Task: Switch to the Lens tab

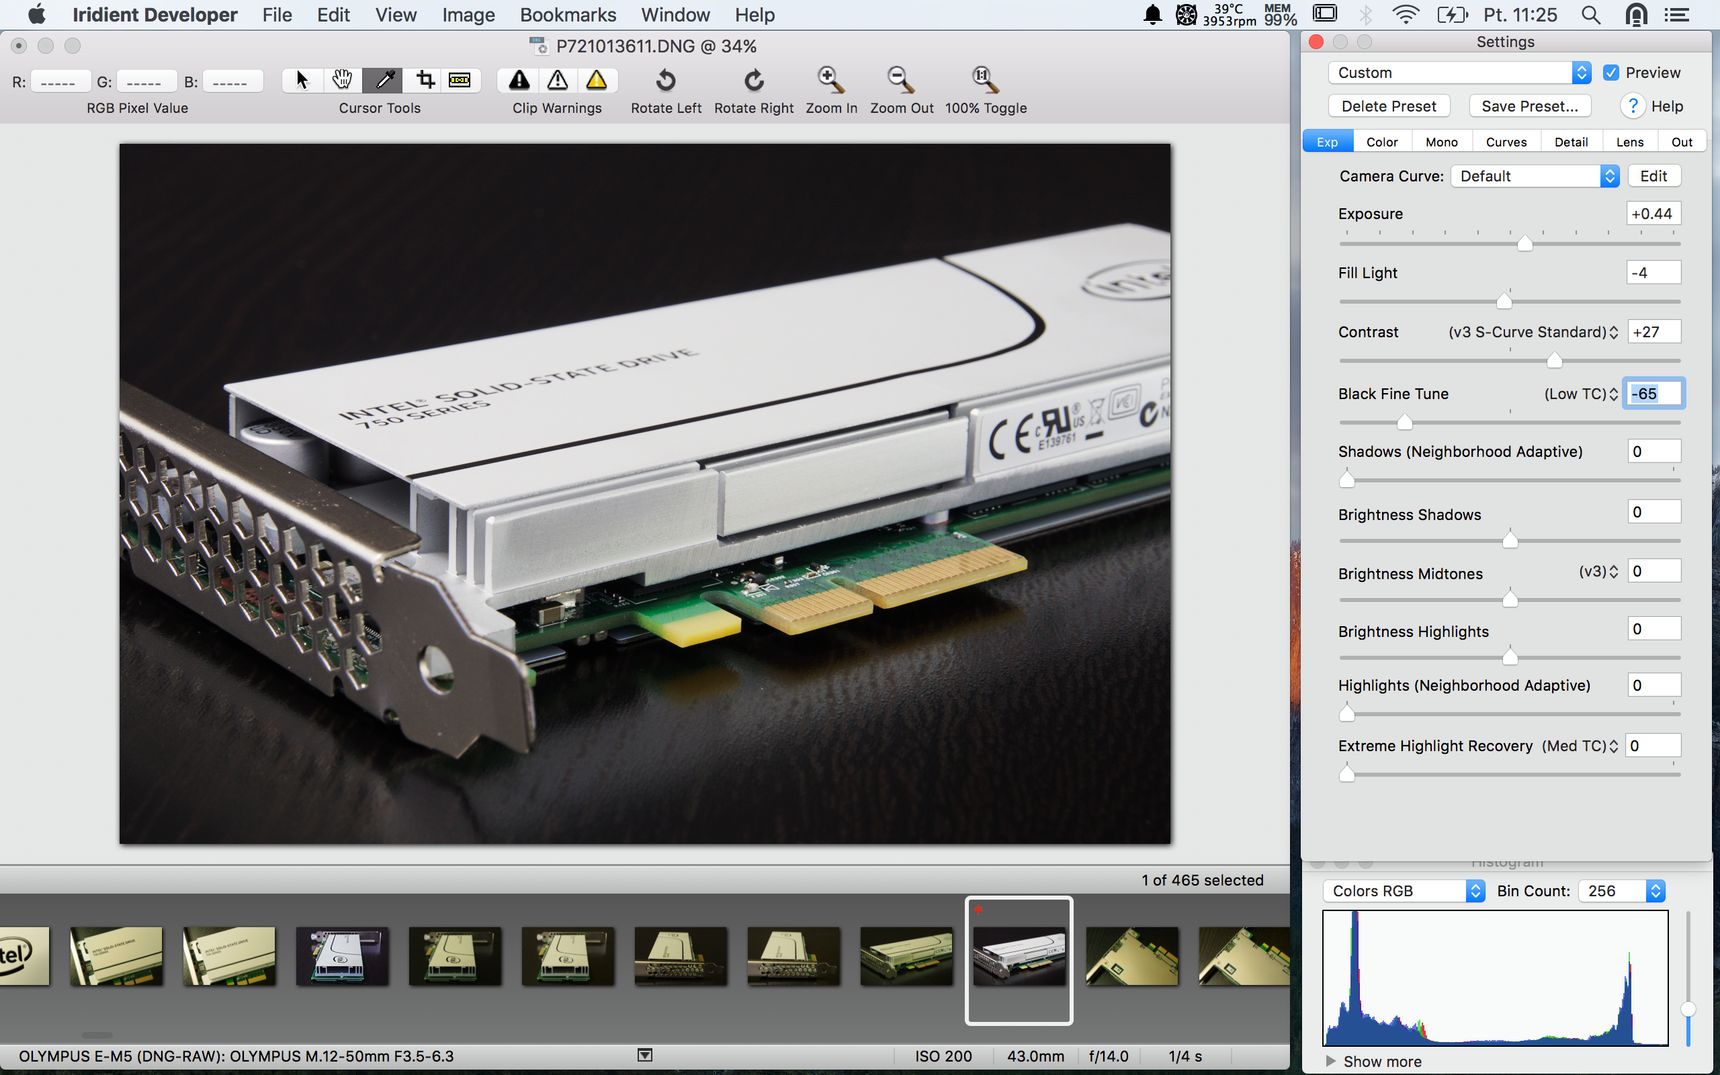Action: tap(1630, 142)
